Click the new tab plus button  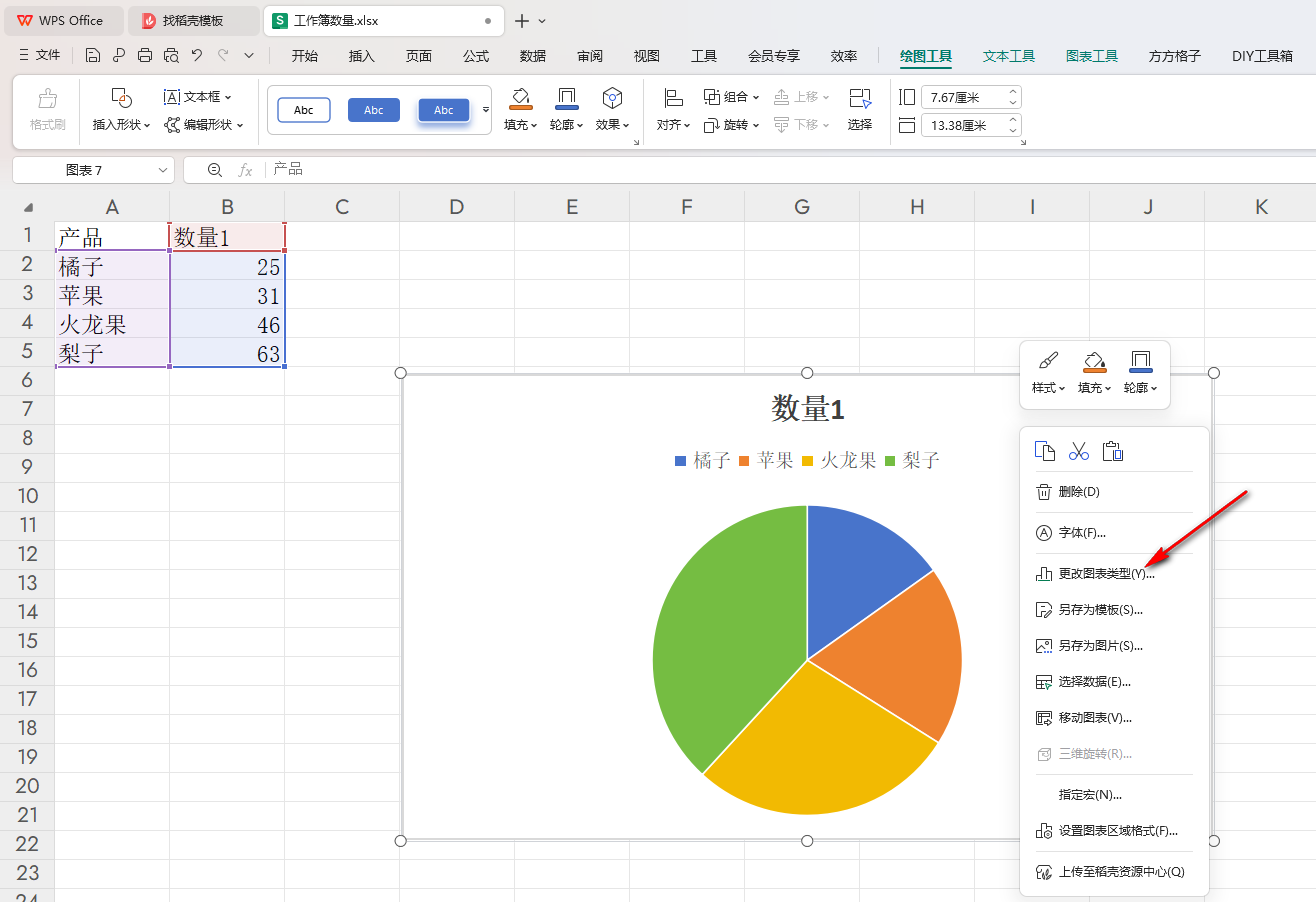pyautogui.click(x=521, y=20)
